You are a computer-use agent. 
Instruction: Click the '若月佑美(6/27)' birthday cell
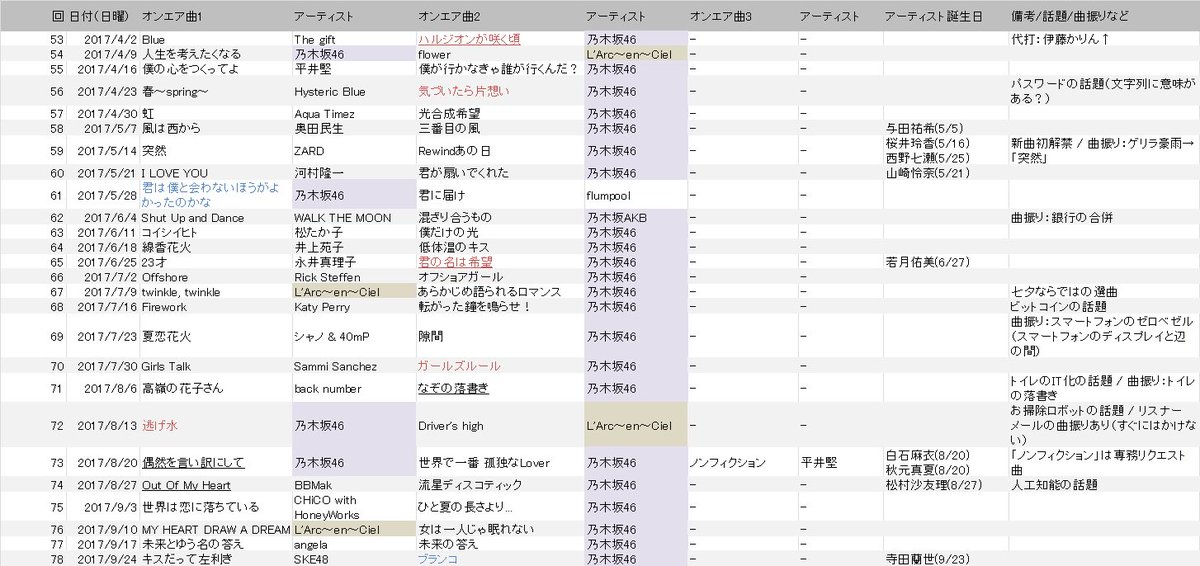point(928,262)
